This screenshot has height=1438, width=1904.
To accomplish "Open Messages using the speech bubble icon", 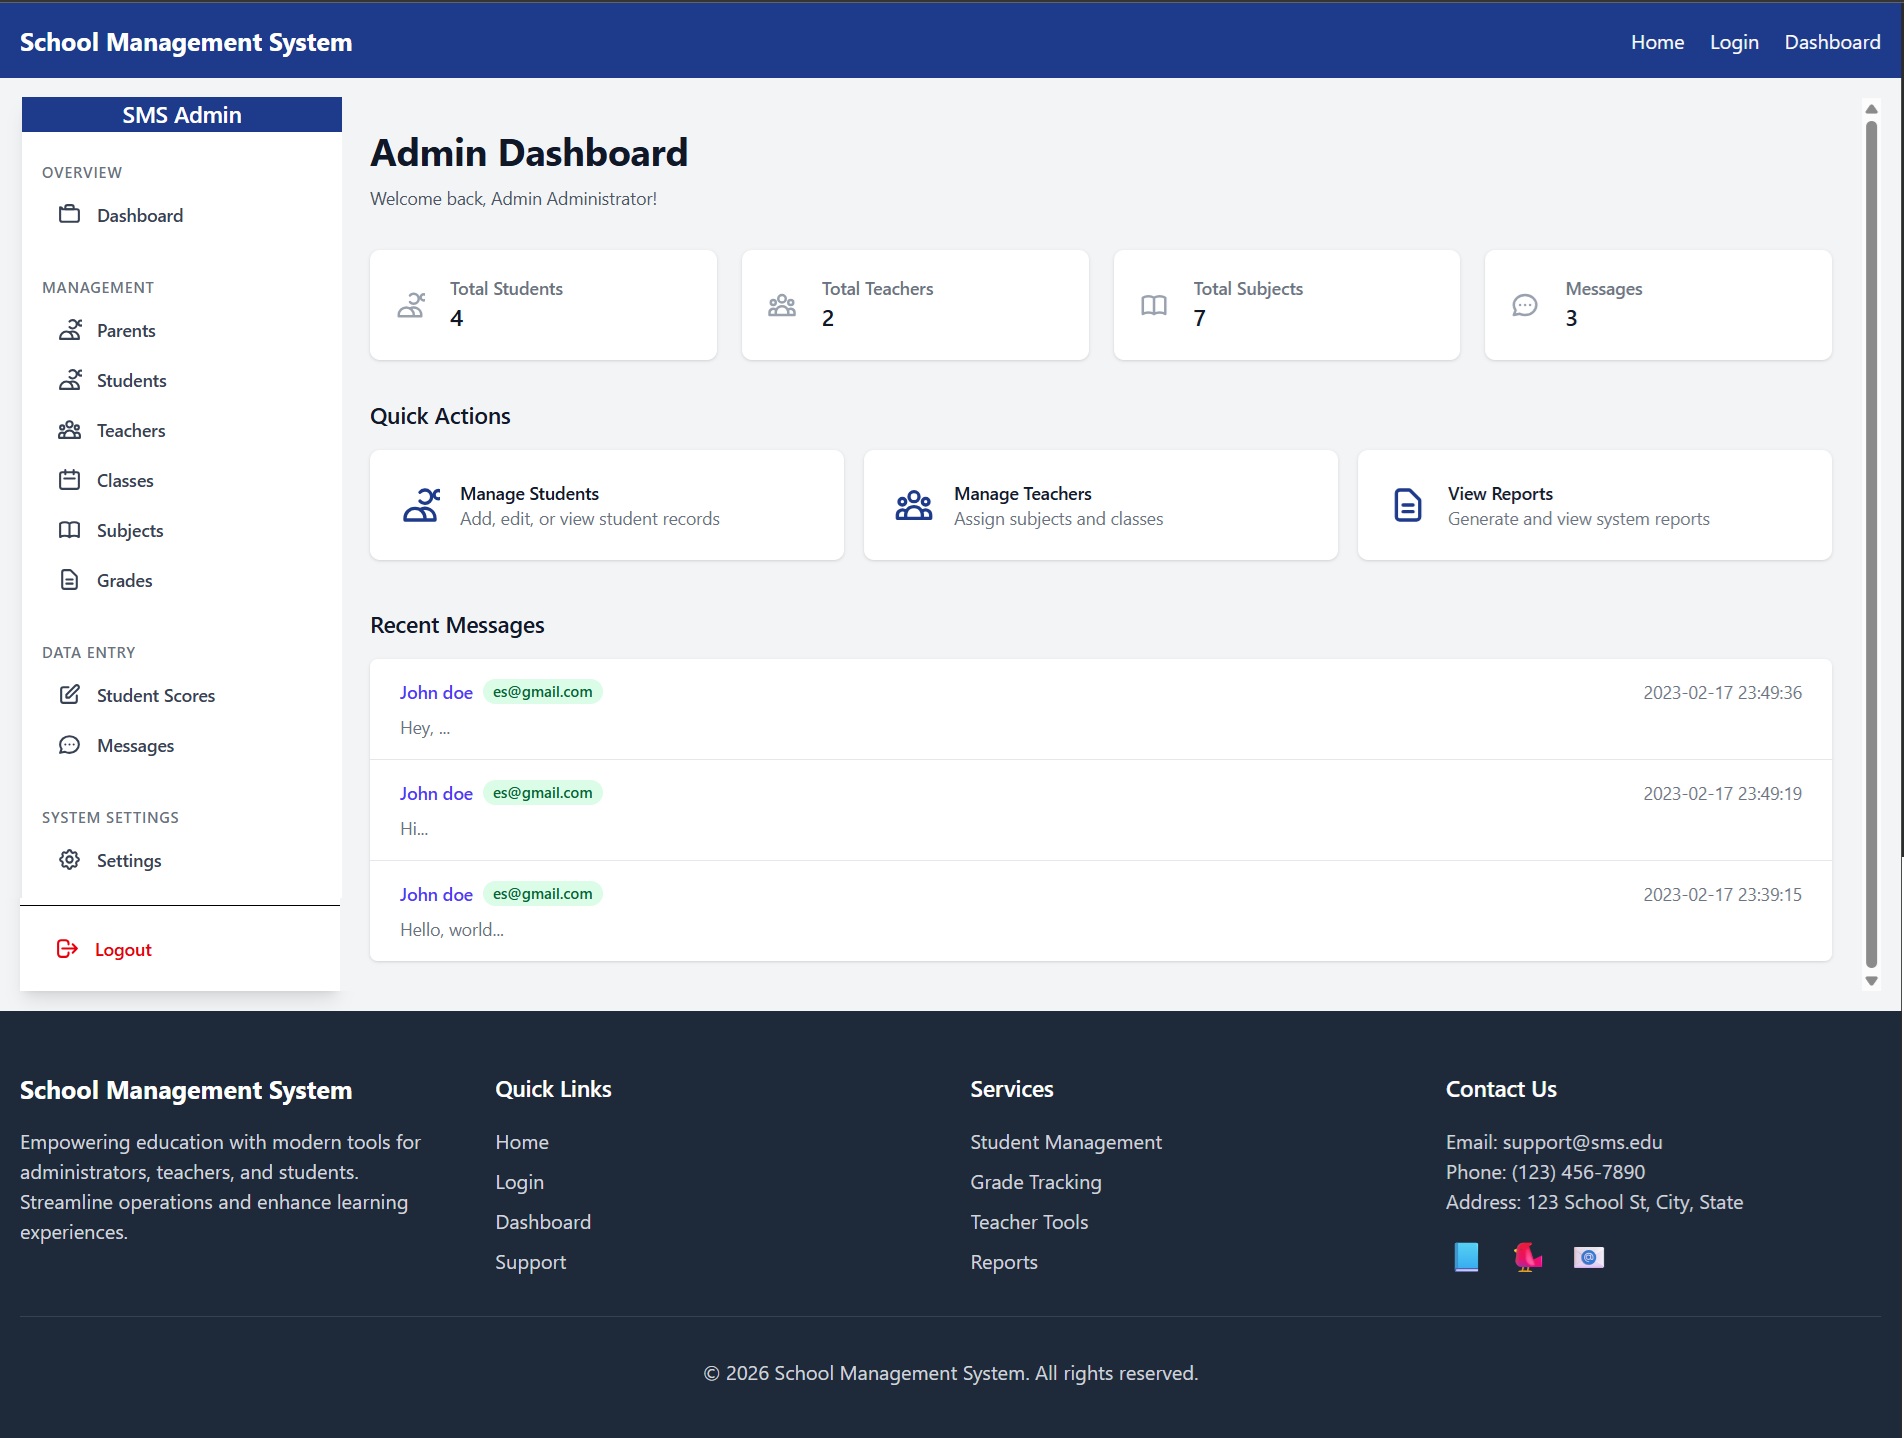I will point(70,745).
